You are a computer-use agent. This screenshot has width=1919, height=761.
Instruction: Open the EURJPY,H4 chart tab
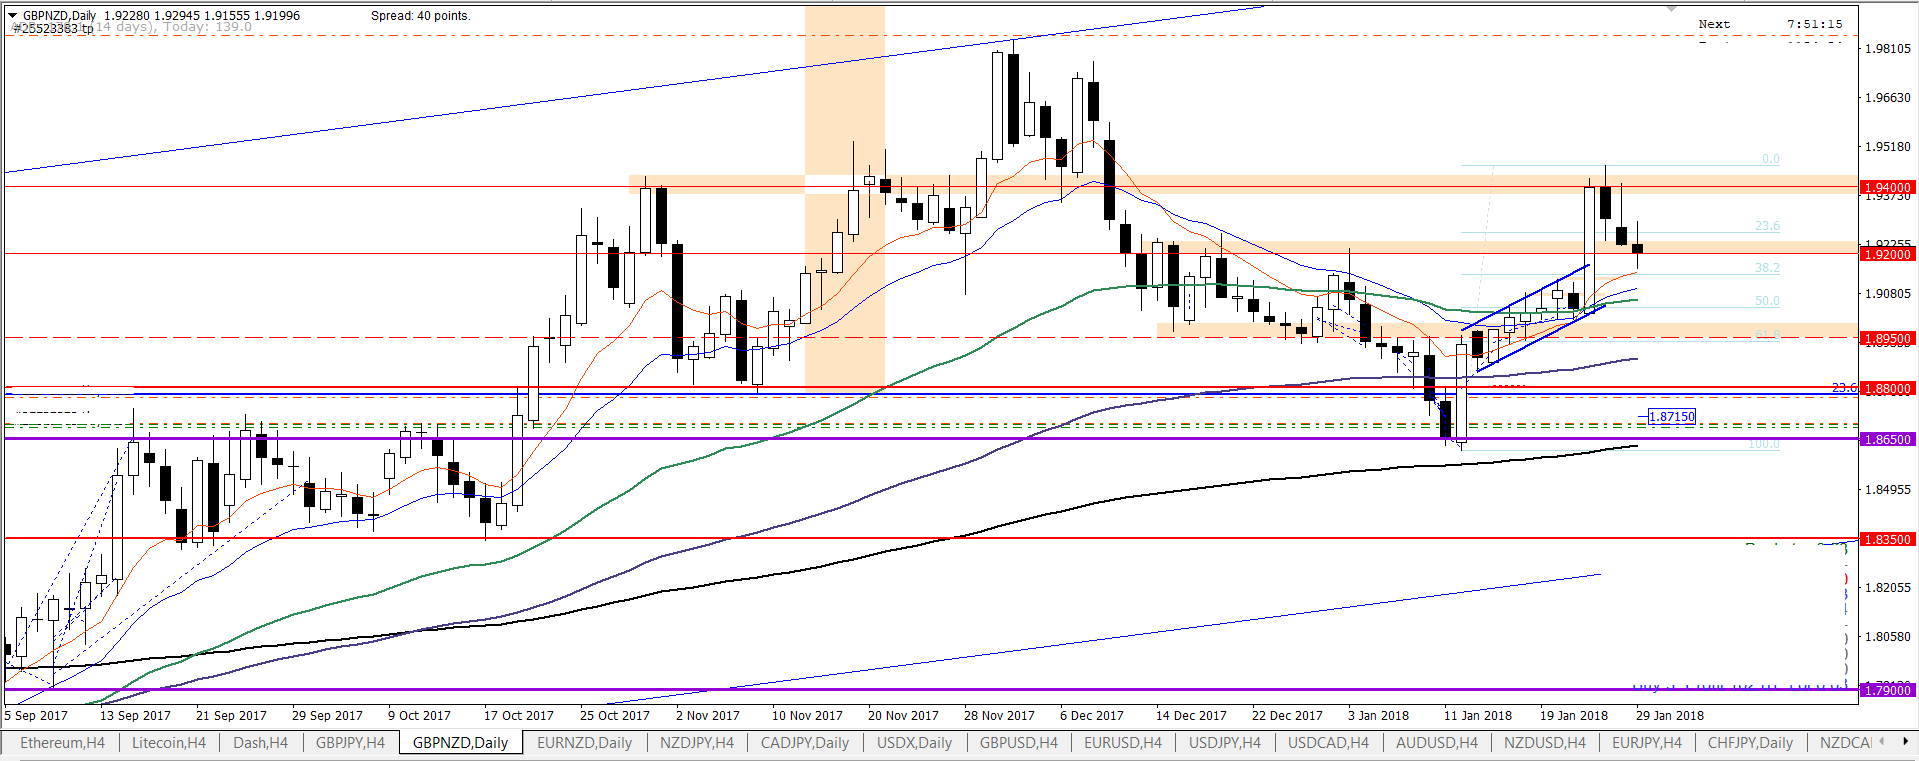click(1647, 743)
